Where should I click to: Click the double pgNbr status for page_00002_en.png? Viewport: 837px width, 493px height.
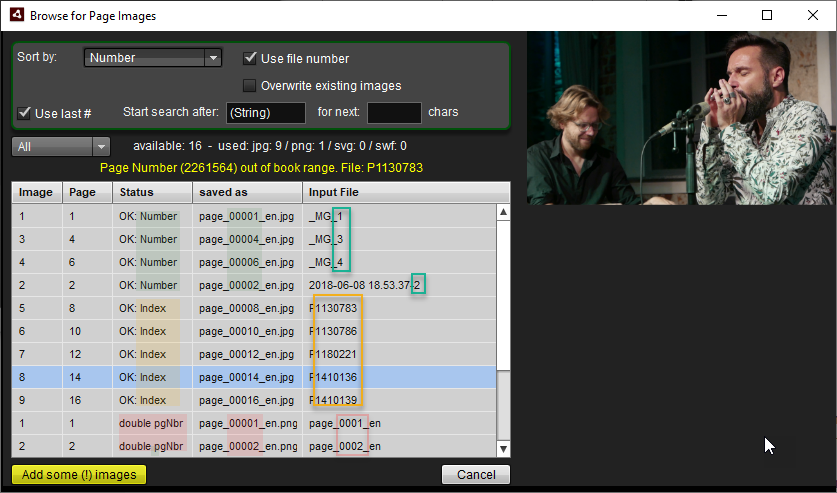click(x=151, y=446)
